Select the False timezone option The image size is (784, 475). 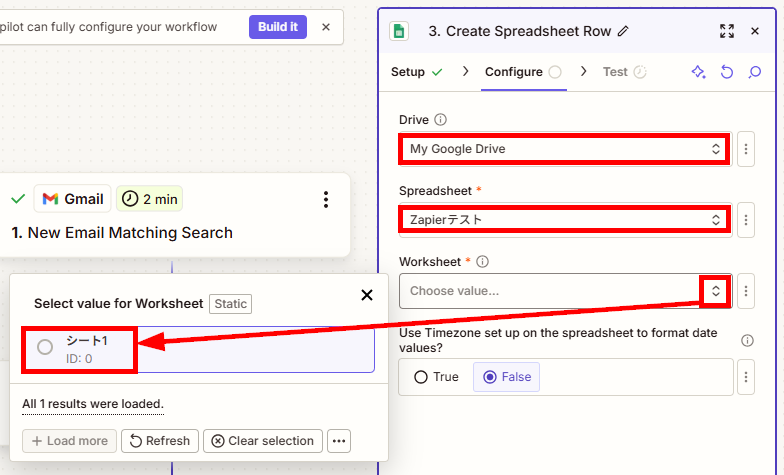[506, 376]
